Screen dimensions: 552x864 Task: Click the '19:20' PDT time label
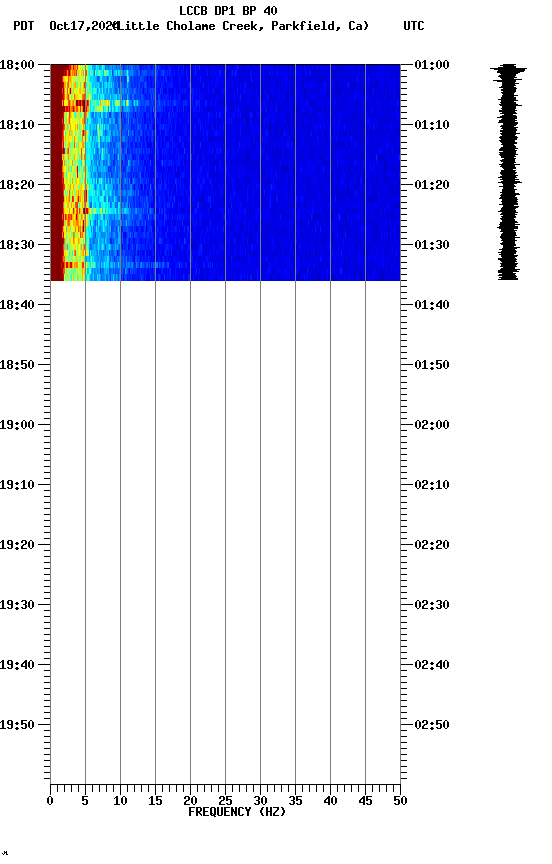click(17, 545)
